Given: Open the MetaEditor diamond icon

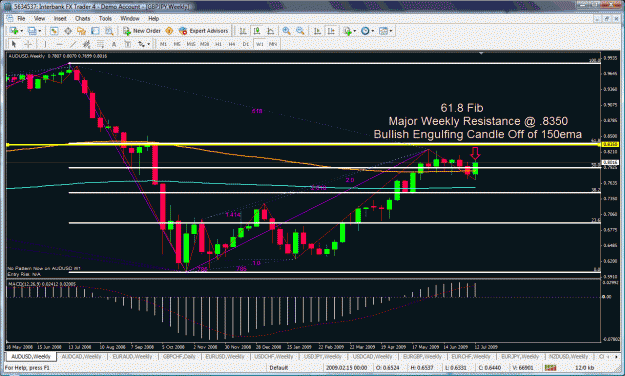Looking at the screenshot, I should coord(169,31).
